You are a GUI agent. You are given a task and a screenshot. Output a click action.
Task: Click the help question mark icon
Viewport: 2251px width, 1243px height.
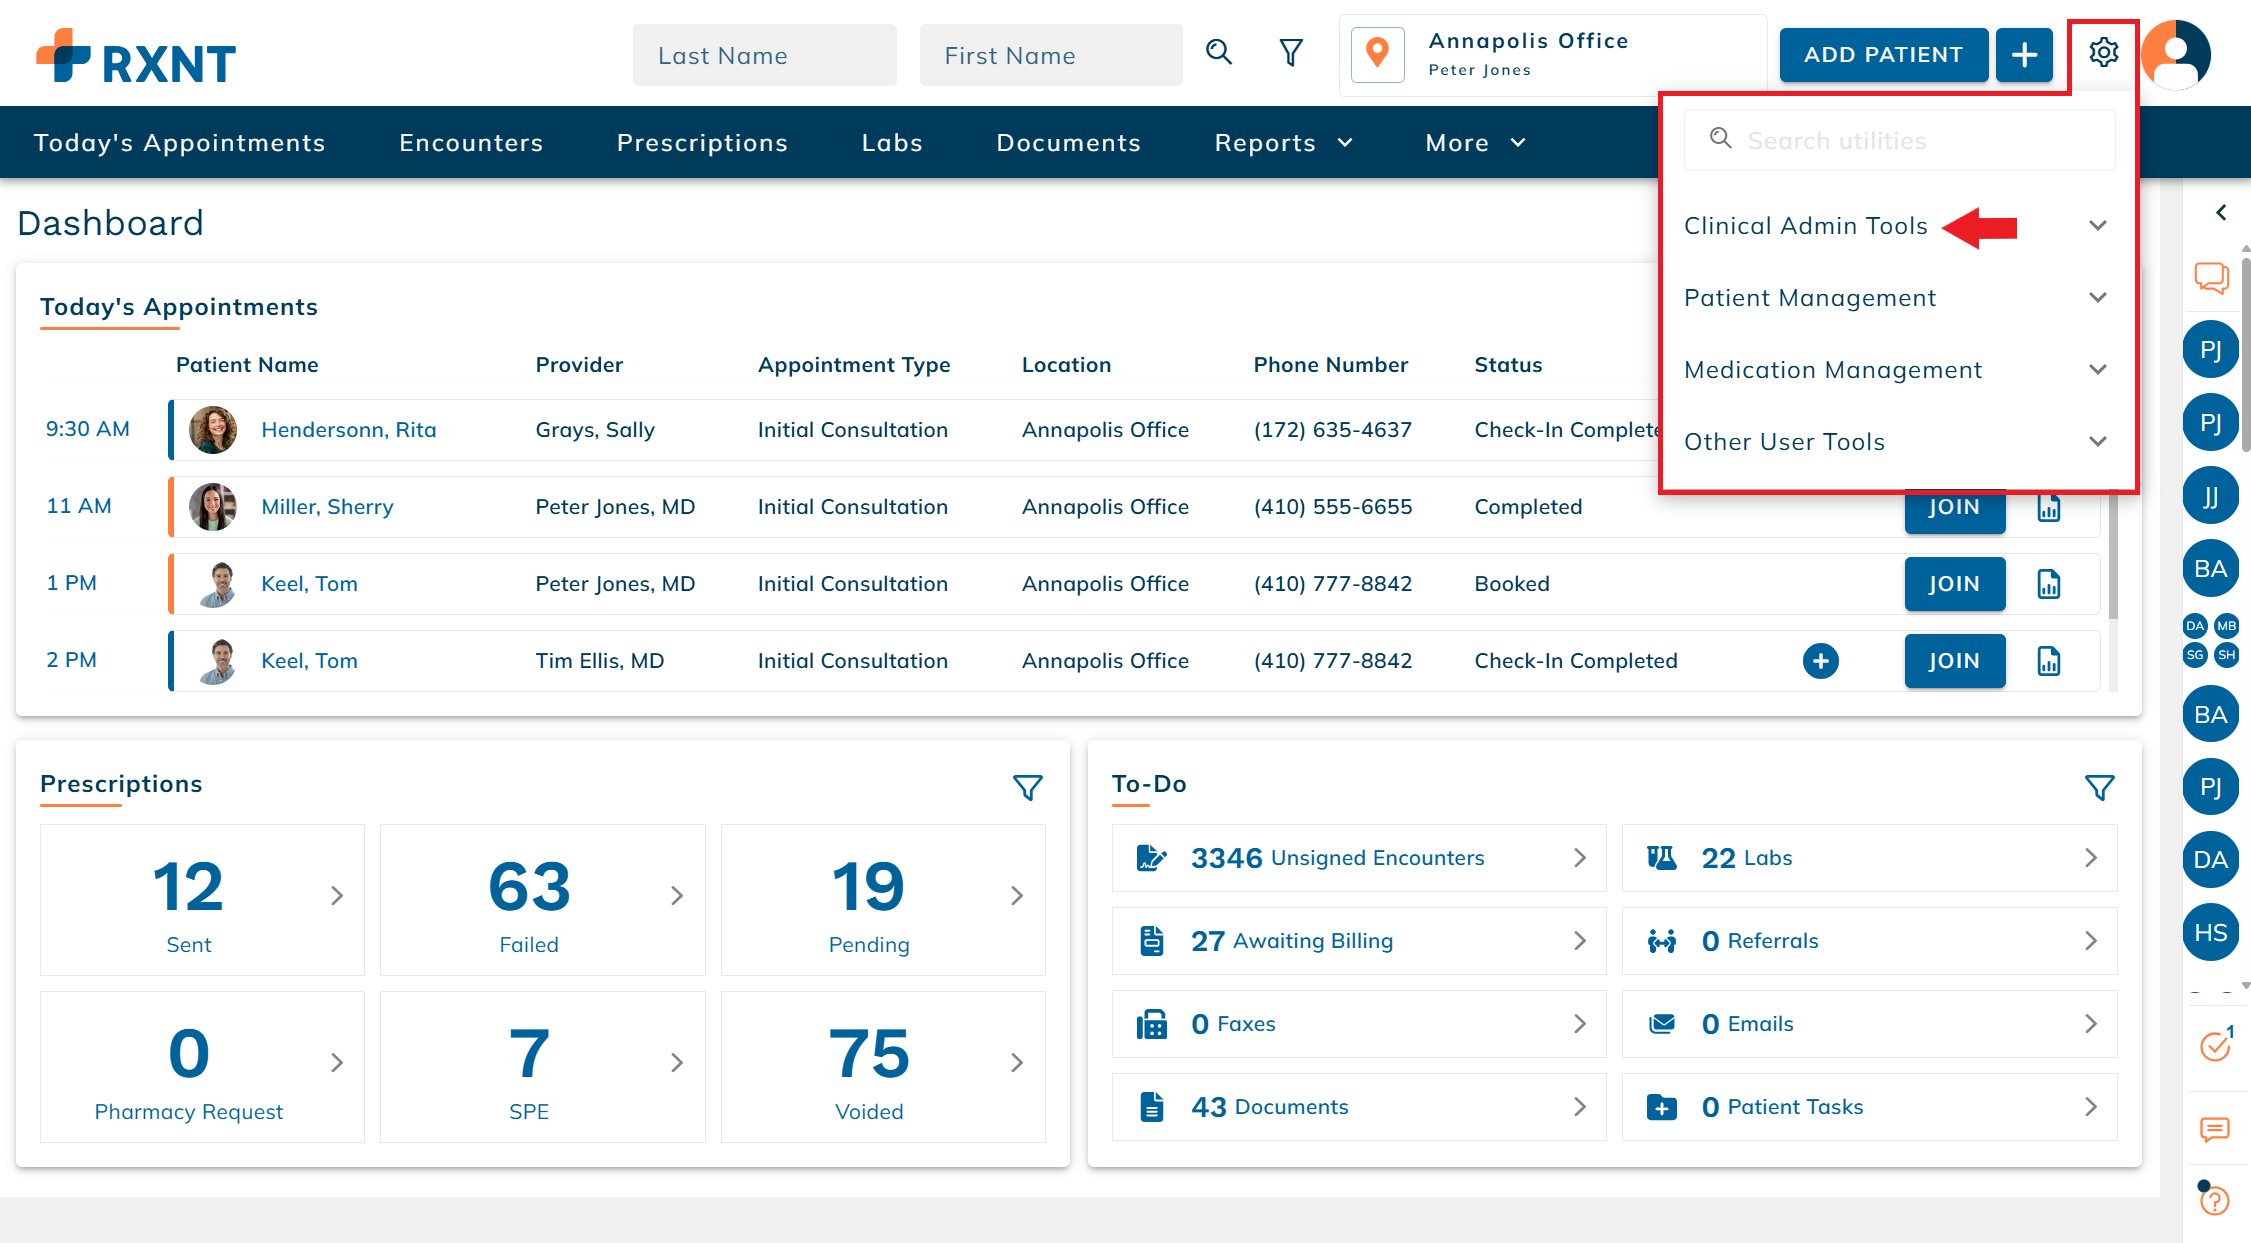pos(2214,1200)
